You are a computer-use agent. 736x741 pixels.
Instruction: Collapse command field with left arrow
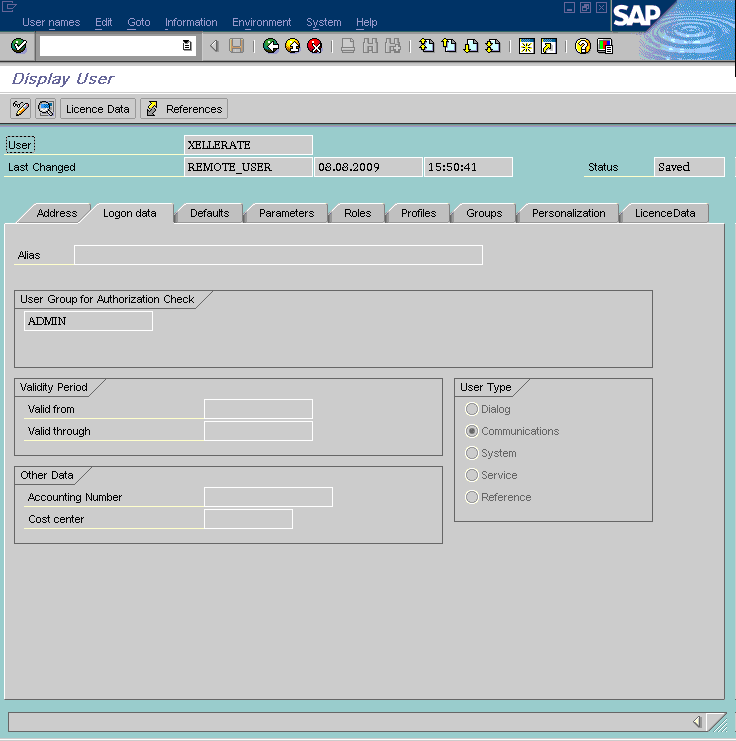click(x=214, y=46)
